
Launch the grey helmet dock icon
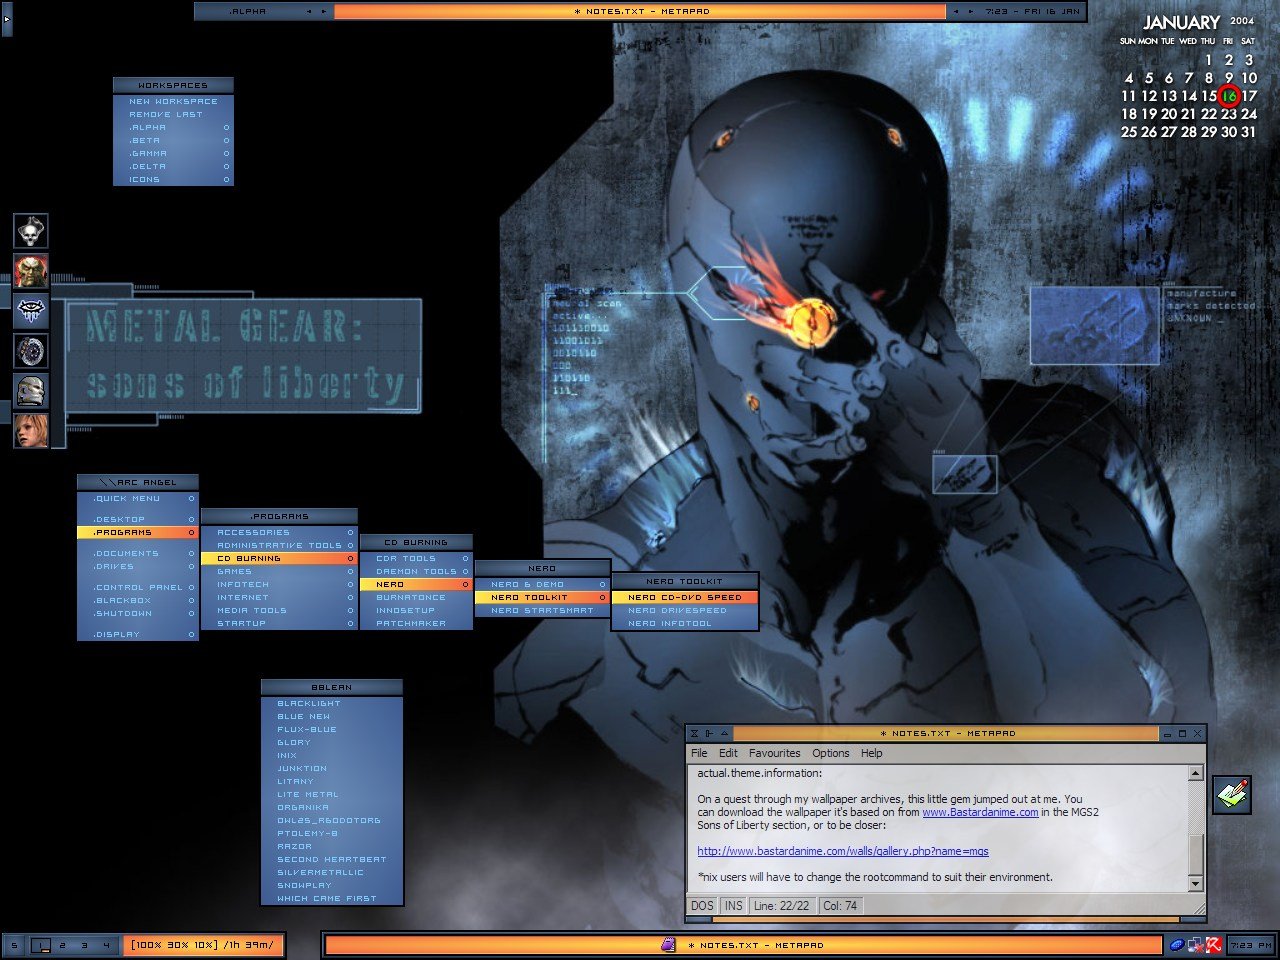click(31, 391)
